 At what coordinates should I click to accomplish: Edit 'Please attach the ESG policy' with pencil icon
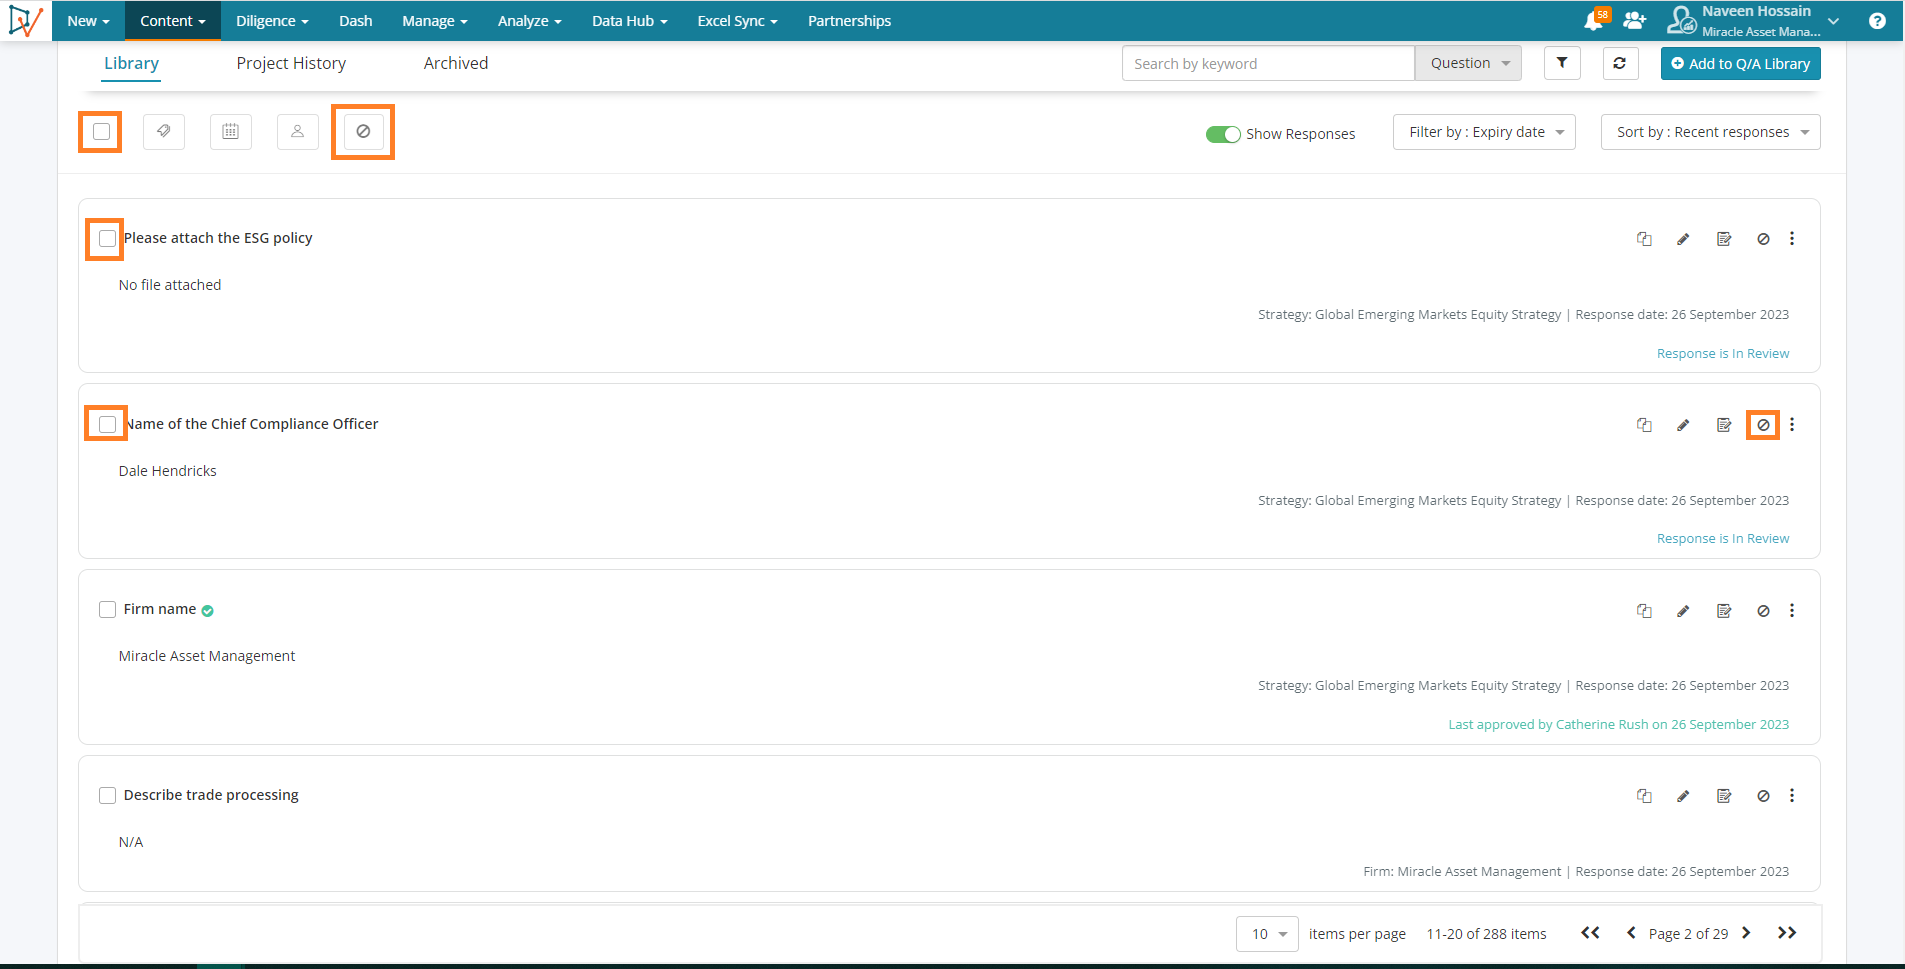pyautogui.click(x=1683, y=239)
